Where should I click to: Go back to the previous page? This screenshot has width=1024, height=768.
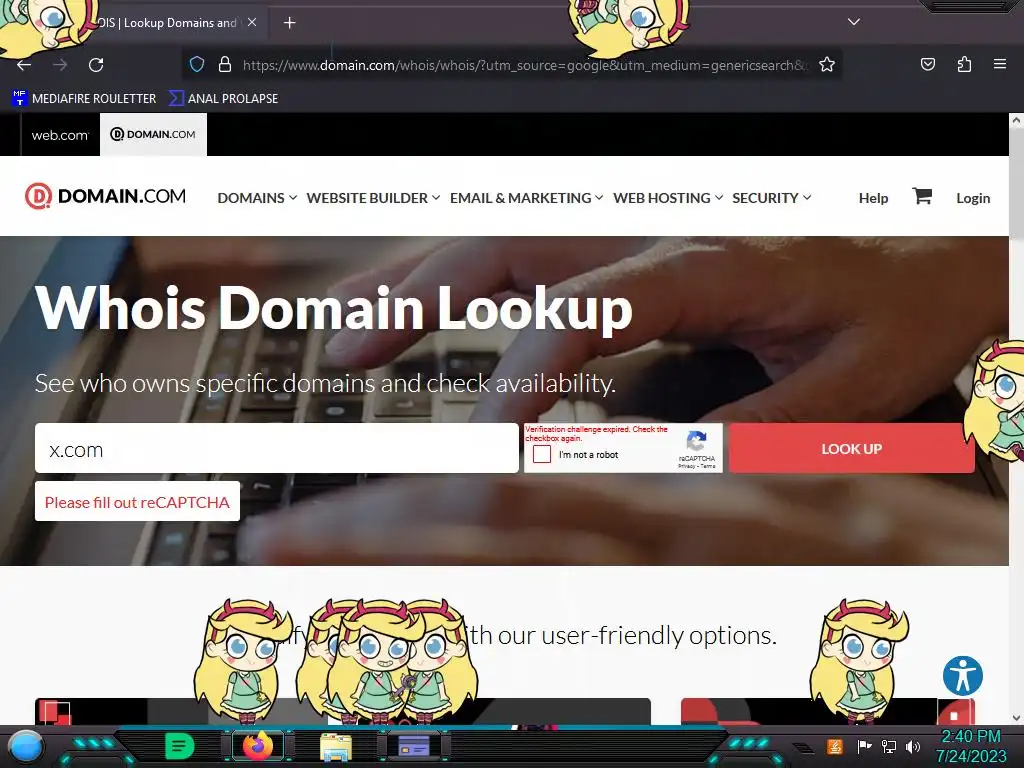click(24, 65)
